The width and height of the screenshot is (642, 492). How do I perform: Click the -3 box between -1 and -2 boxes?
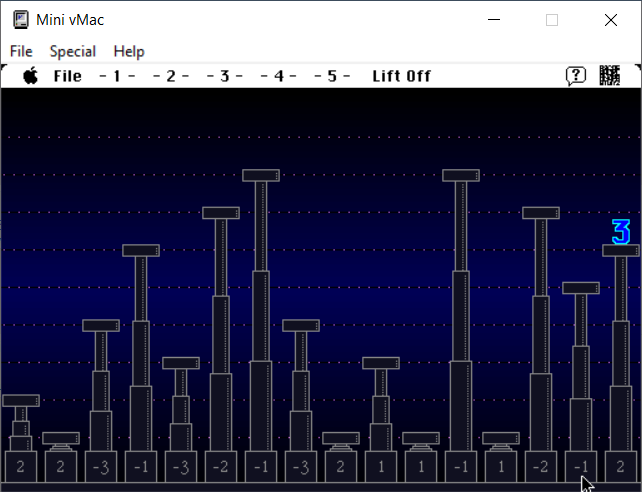click(x=181, y=467)
